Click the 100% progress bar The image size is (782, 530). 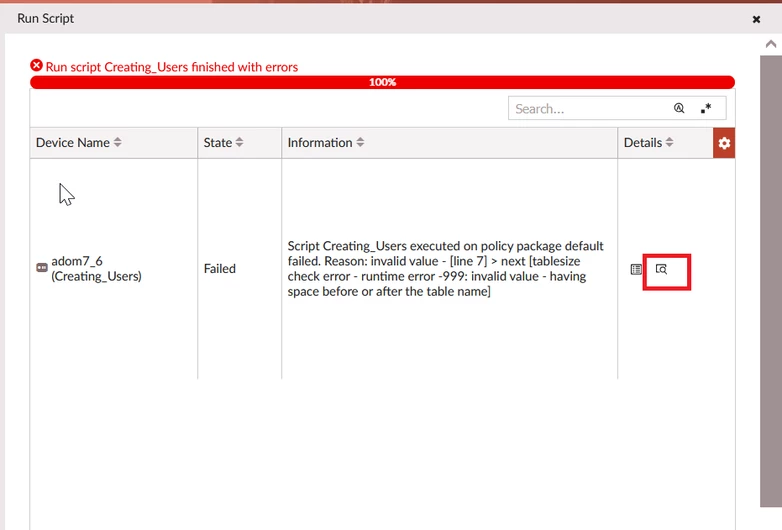pos(382,82)
